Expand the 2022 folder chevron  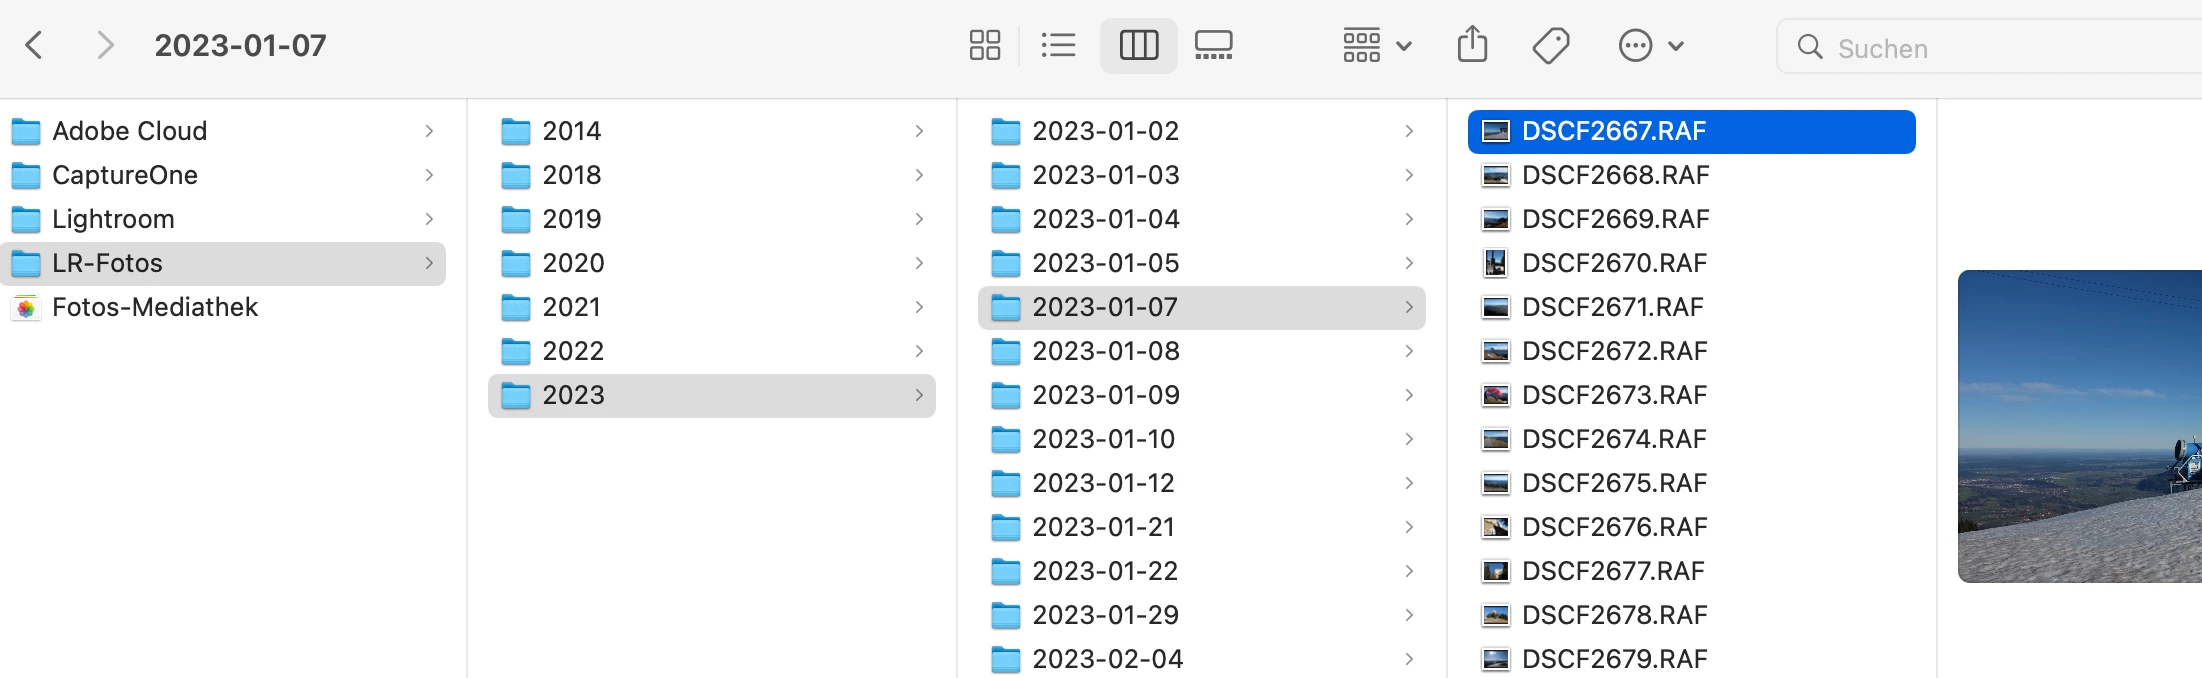(x=919, y=351)
